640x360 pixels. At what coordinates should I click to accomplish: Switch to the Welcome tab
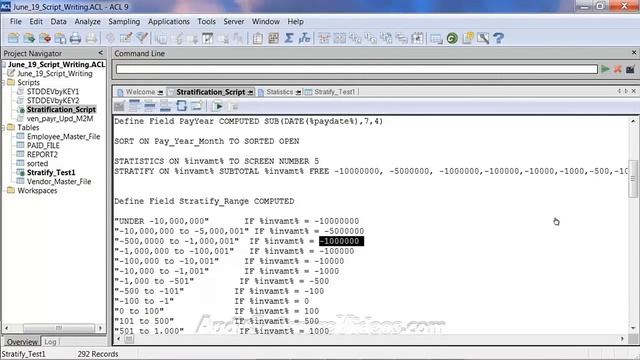tap(140, 92)
